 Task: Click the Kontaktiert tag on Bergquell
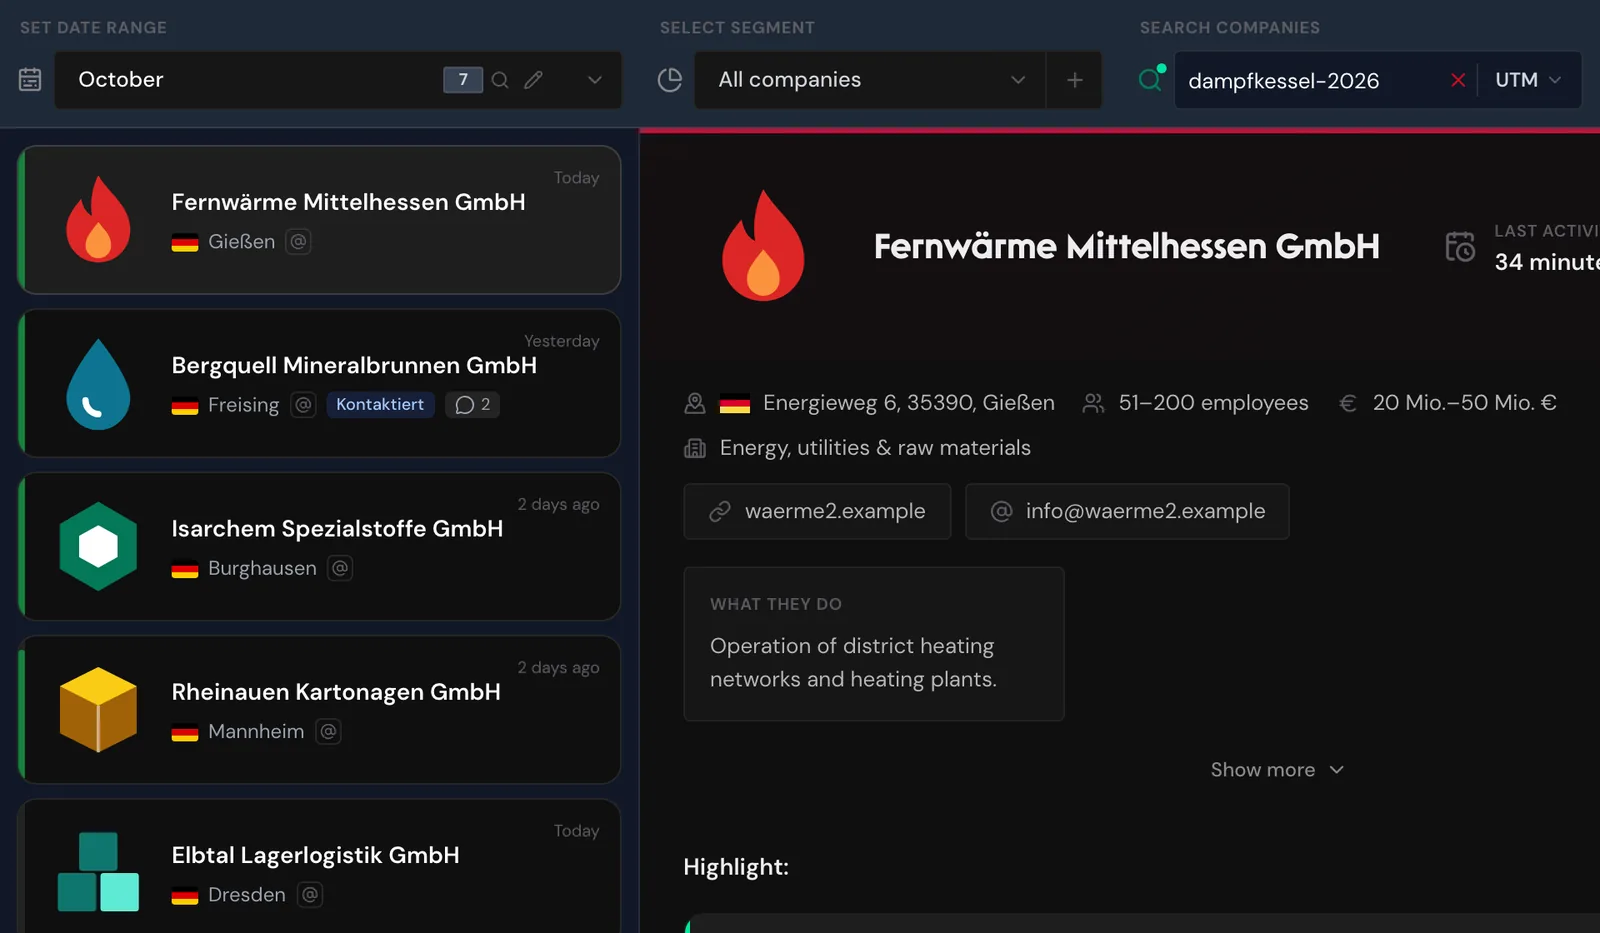coord(380,404)
